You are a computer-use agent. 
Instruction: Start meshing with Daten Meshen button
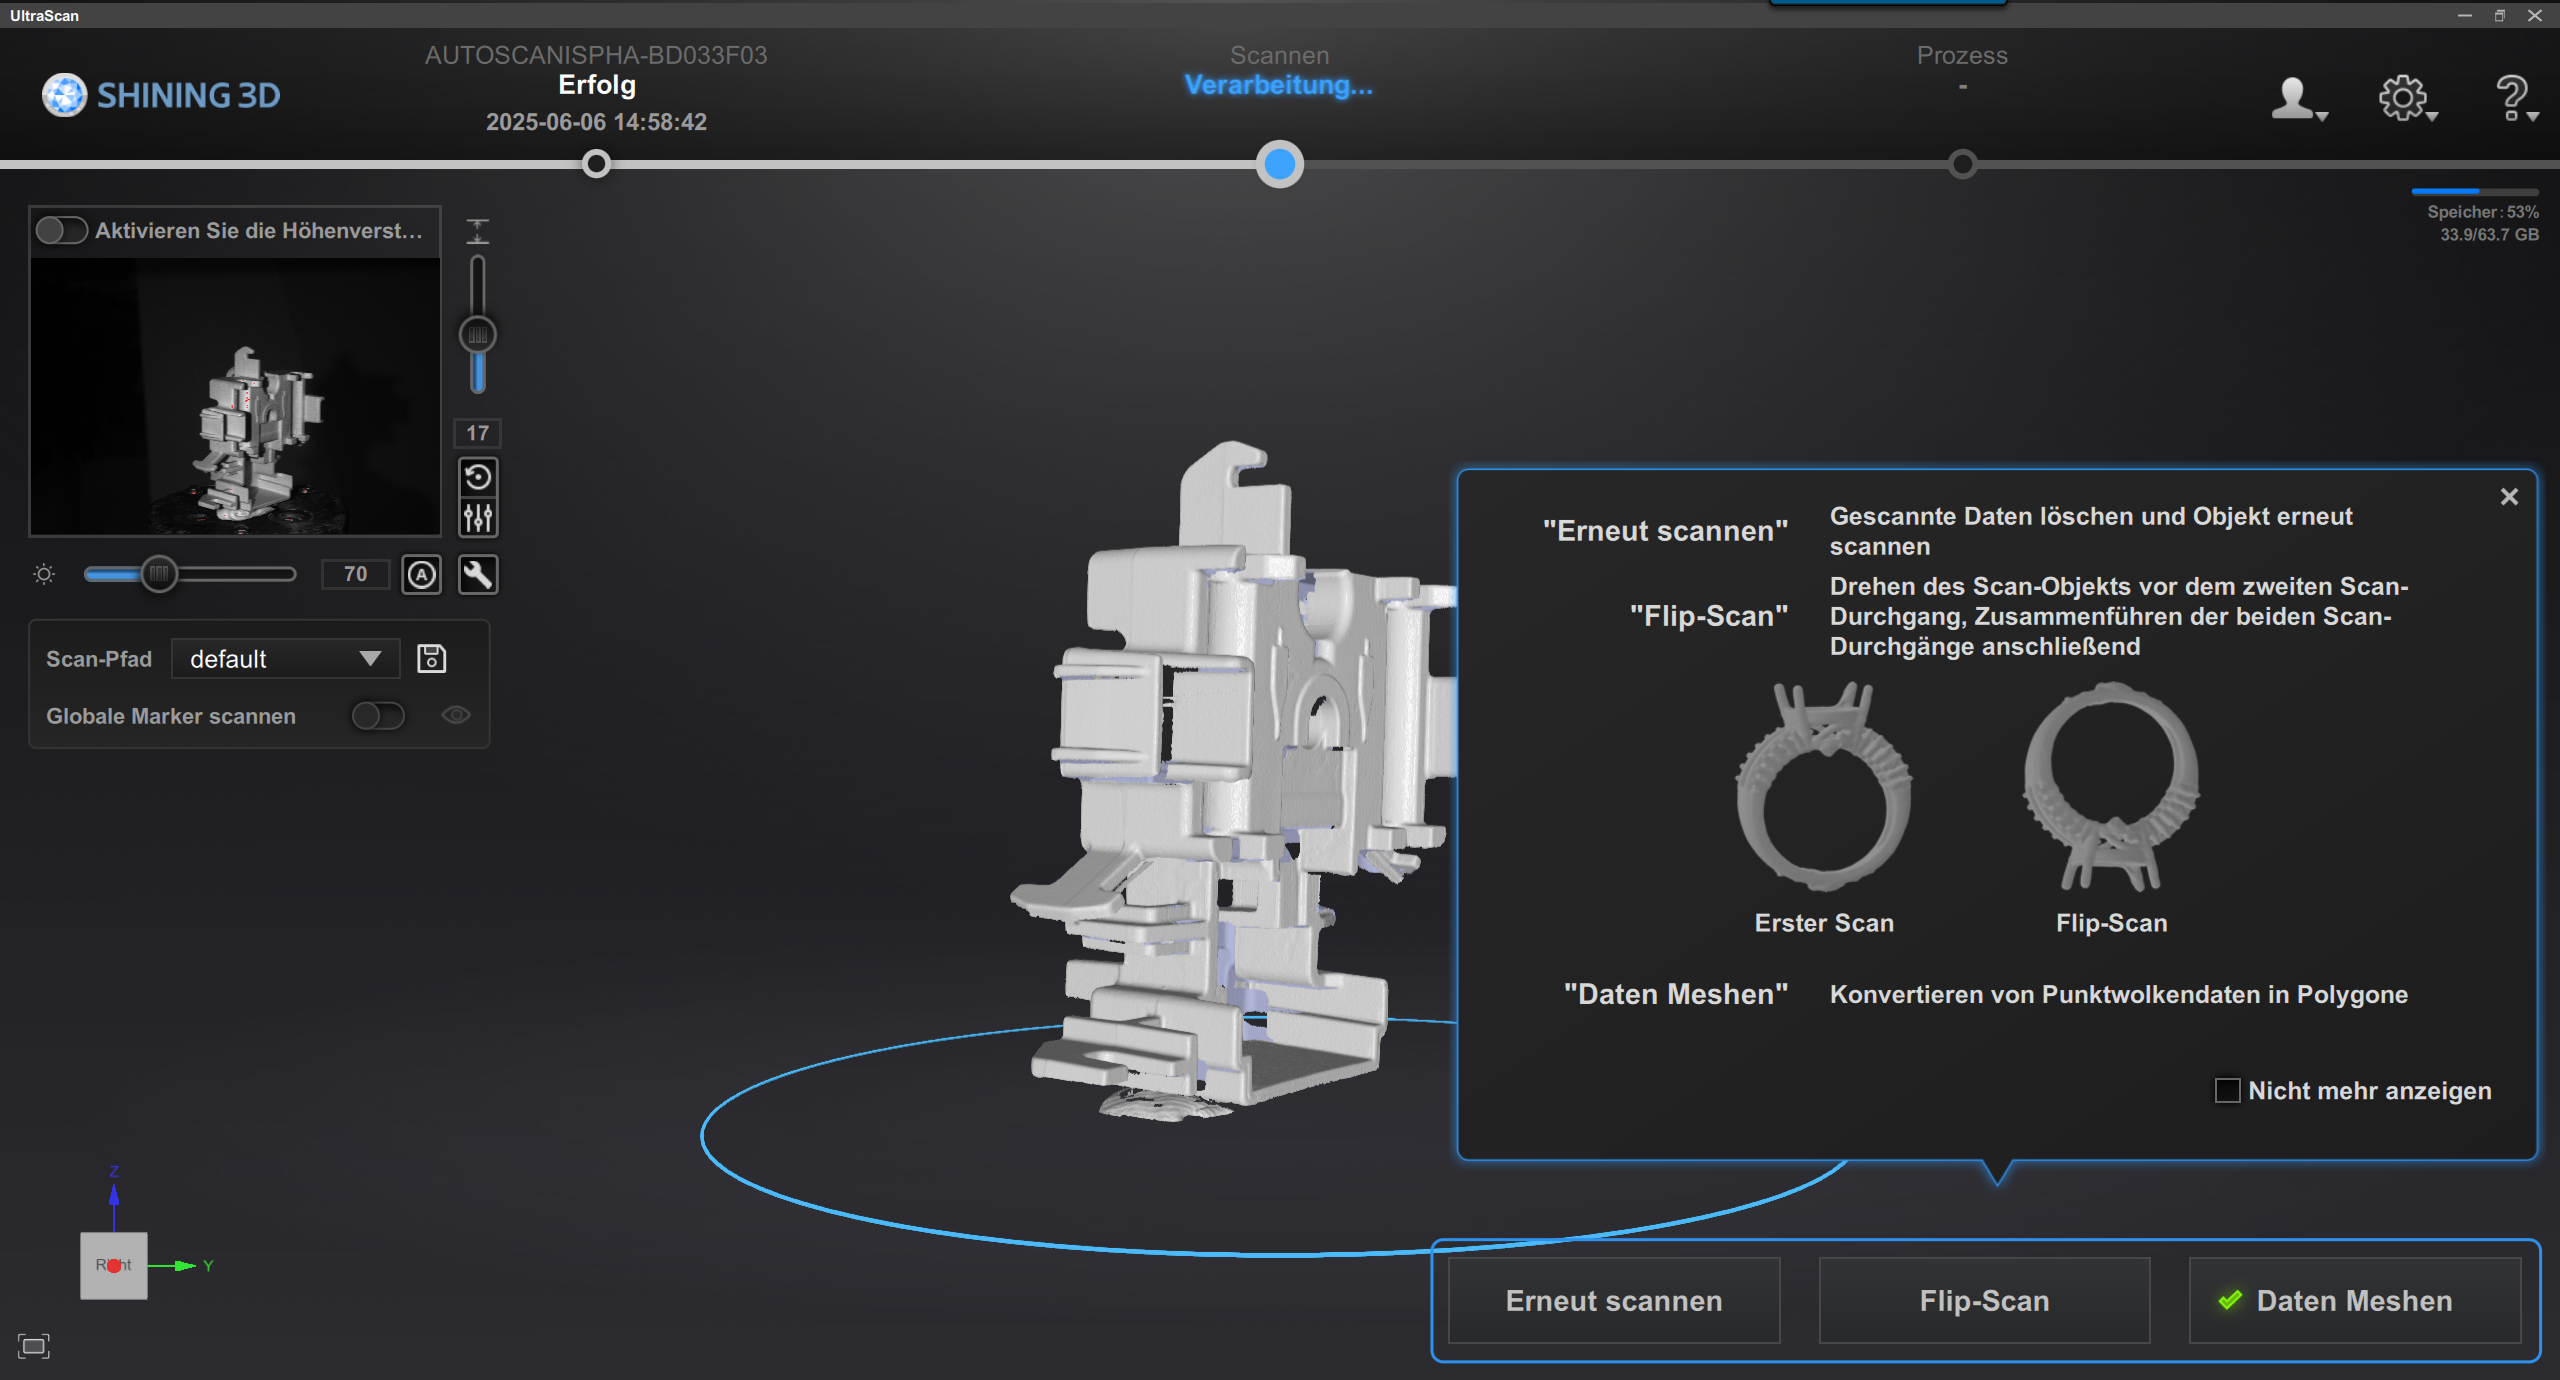pos(2354,1300)
